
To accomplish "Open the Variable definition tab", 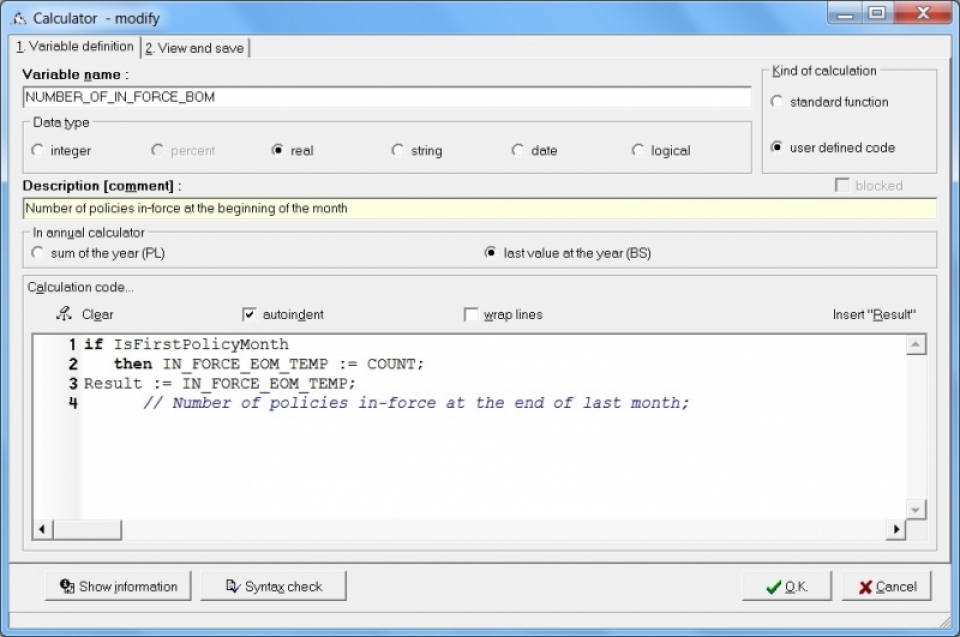I will click(74, 47).
